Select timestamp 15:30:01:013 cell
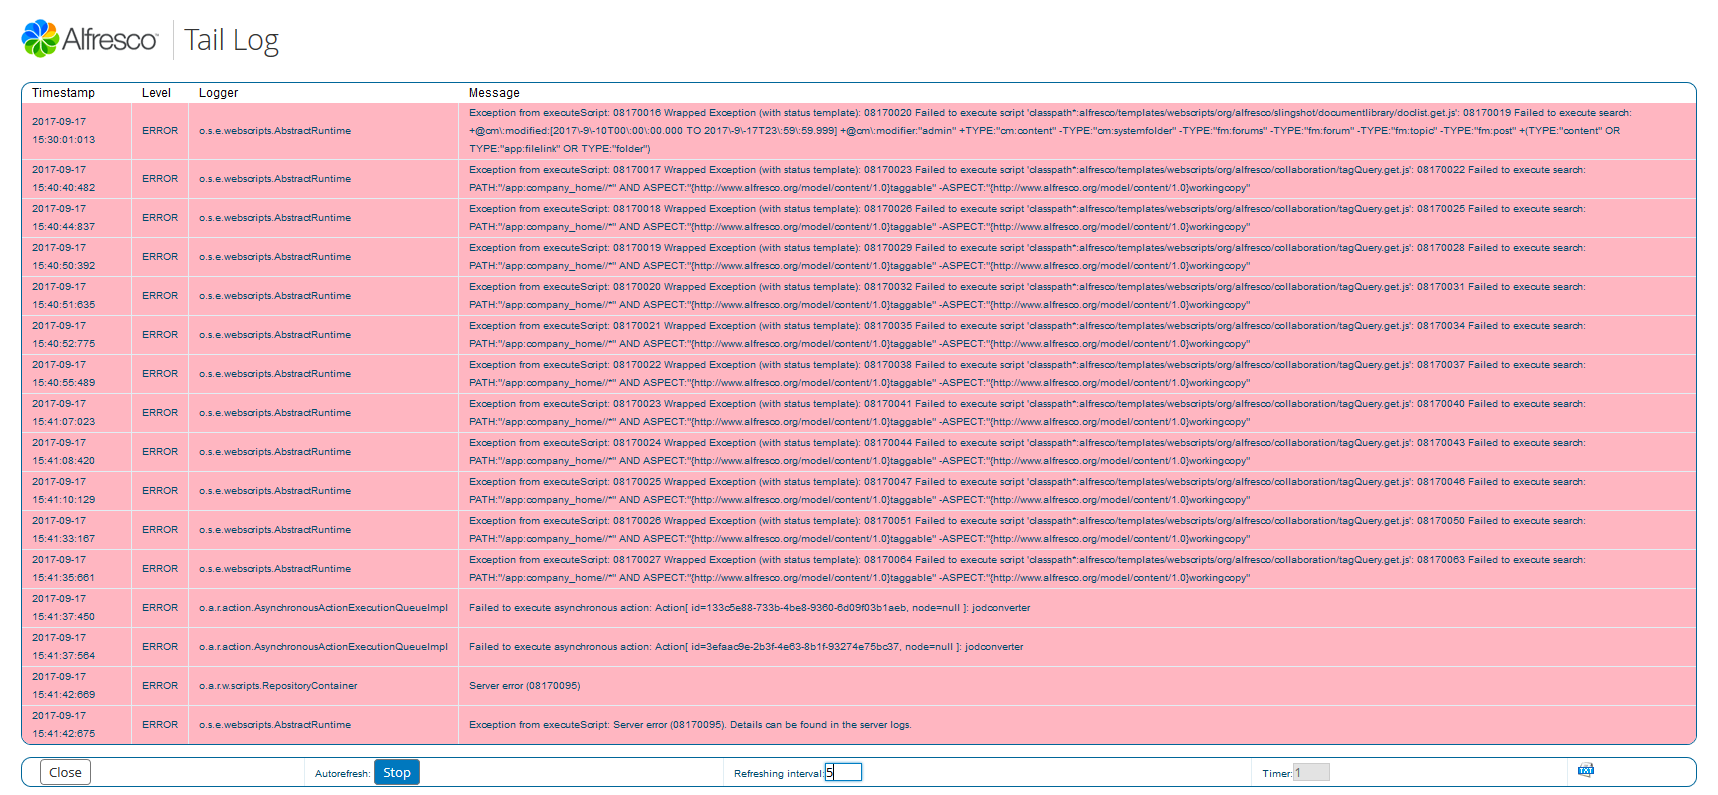 (x=77, y=131)
